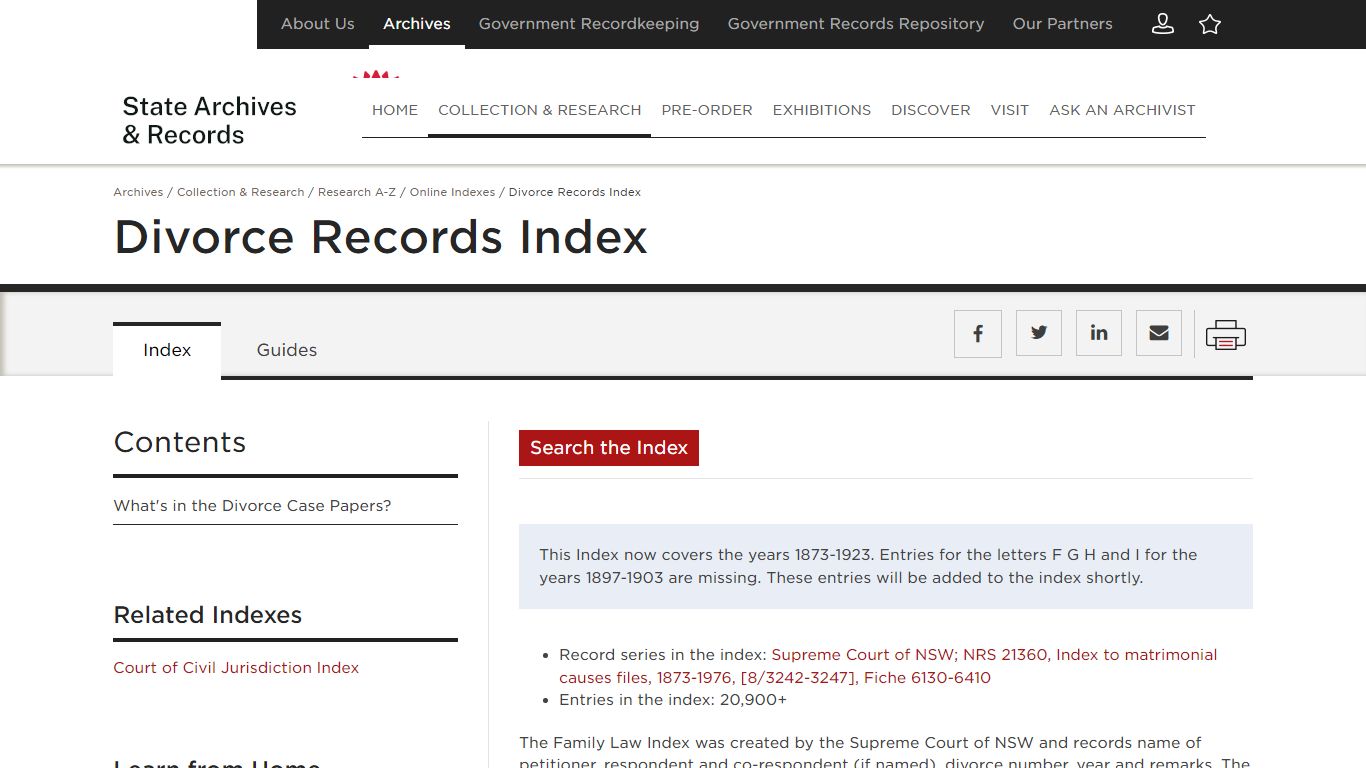Open About Us in top bar
Screen dimensions: 1366x768
[x=318, y=24]
